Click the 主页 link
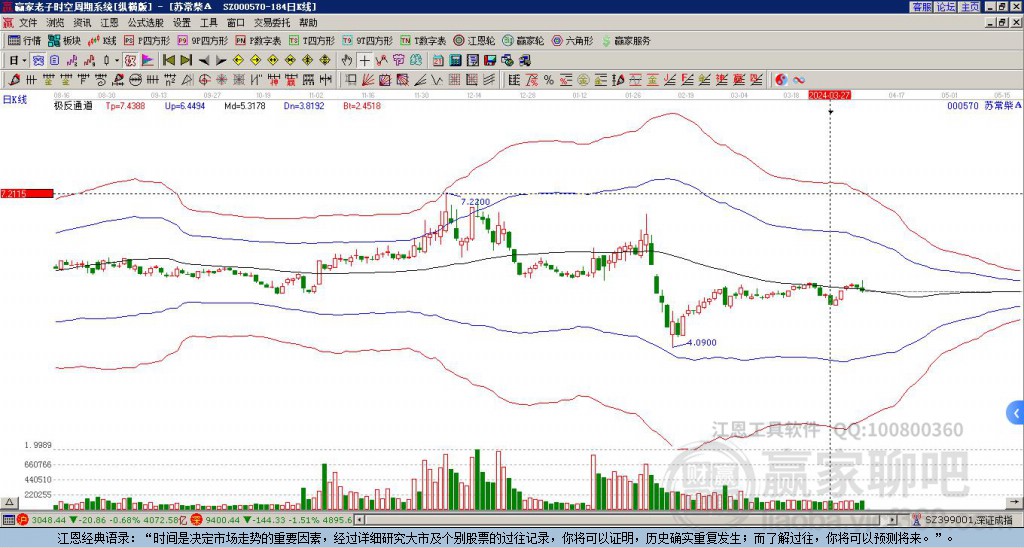 click(970, 7)
